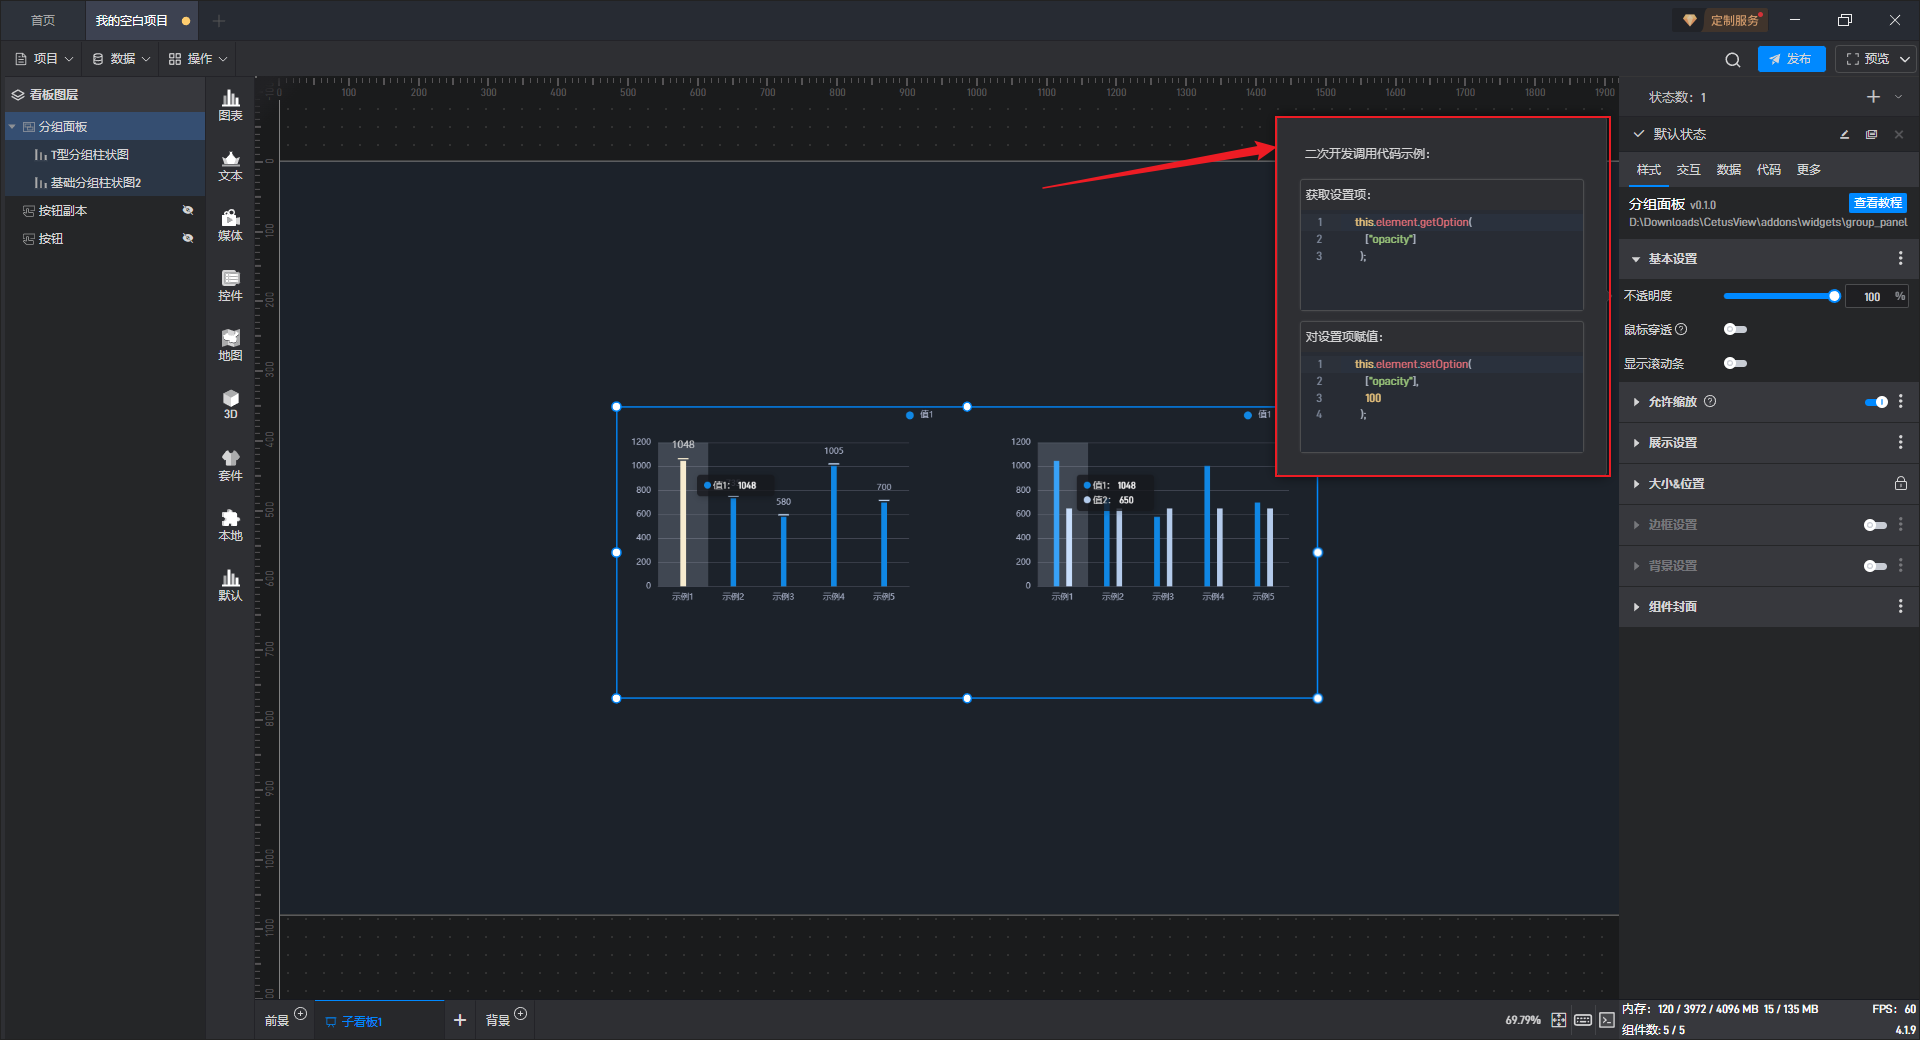Click the search magnifier icon
The height and width of the screenshot is (1040, 1920).
coord(1732,60)
